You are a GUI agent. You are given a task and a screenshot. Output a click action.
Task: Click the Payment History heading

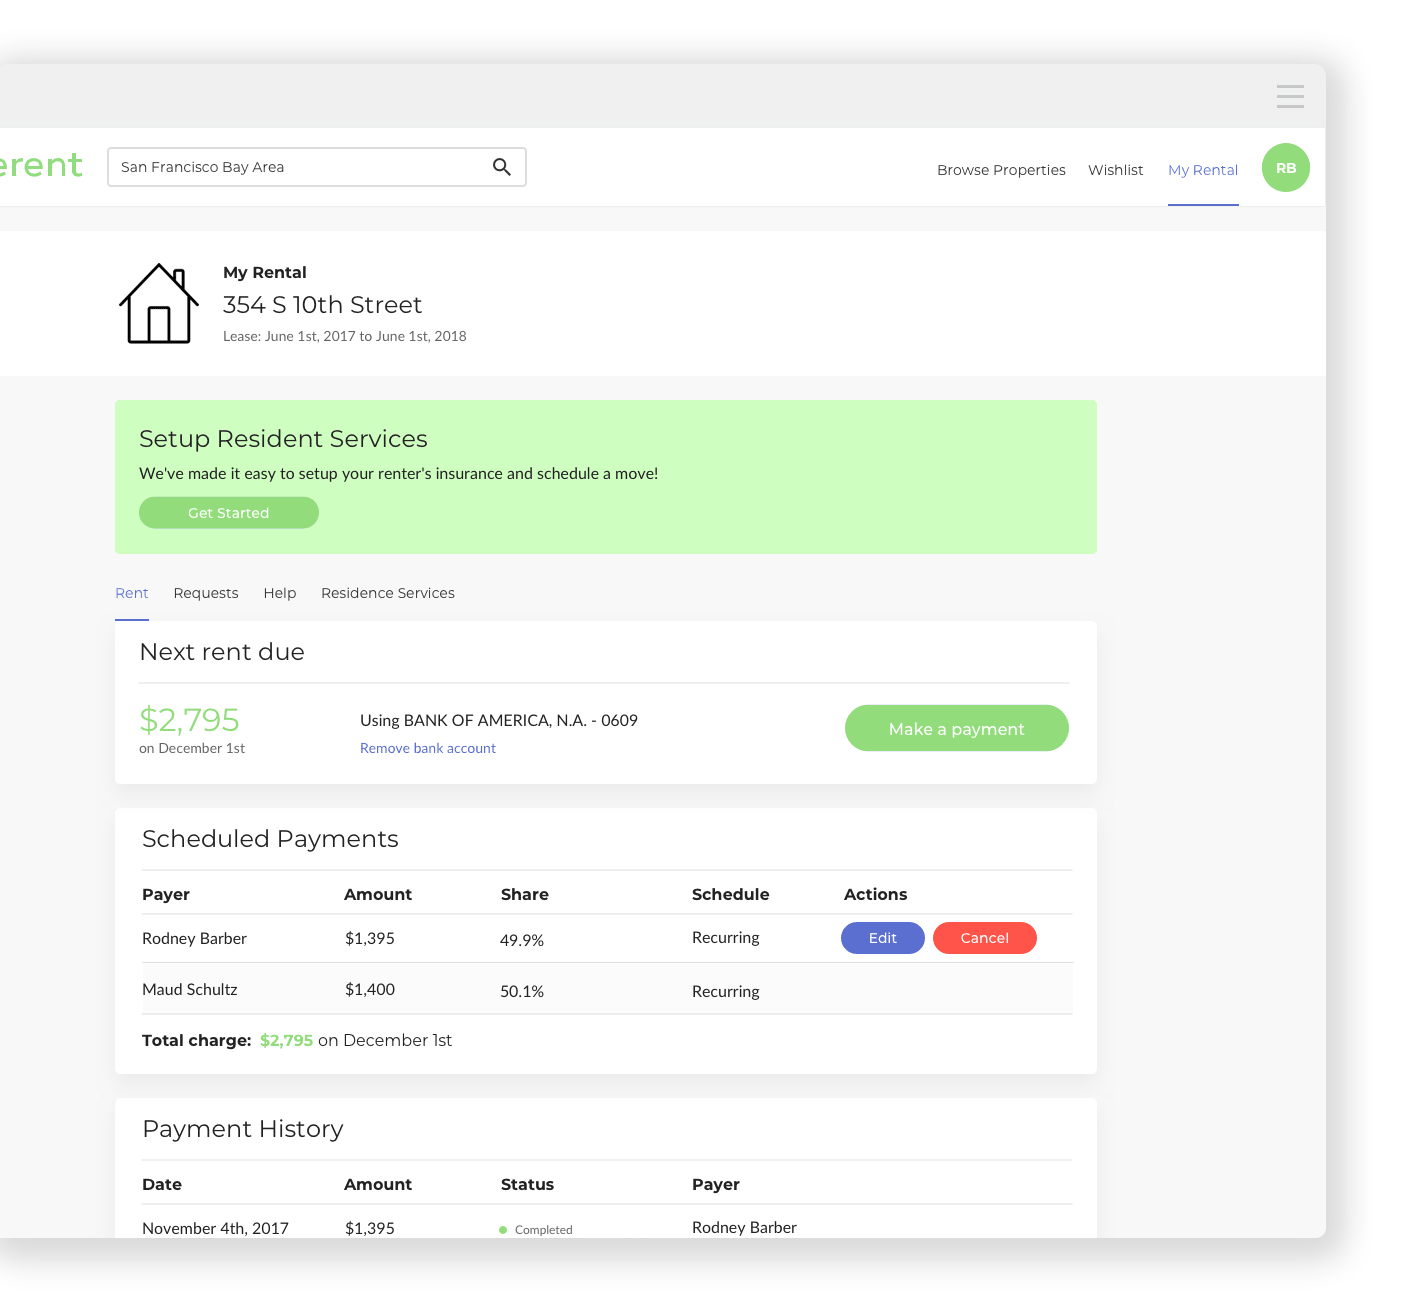[243, 1129]
